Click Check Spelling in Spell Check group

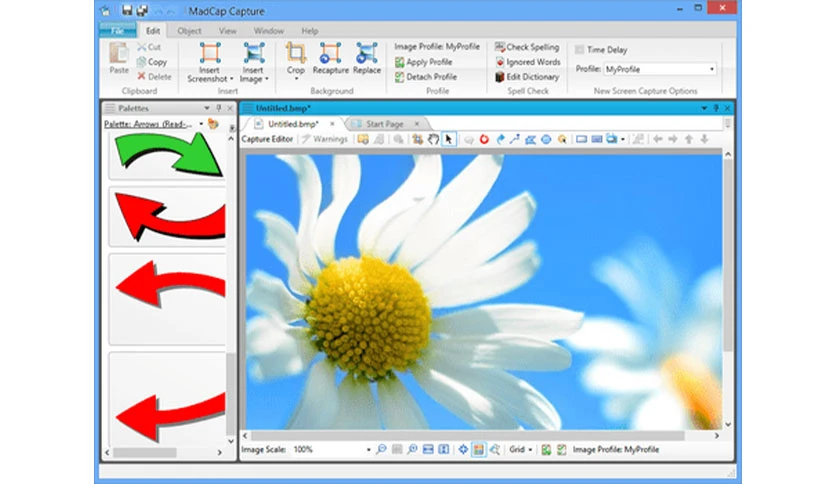pos(527,47)
